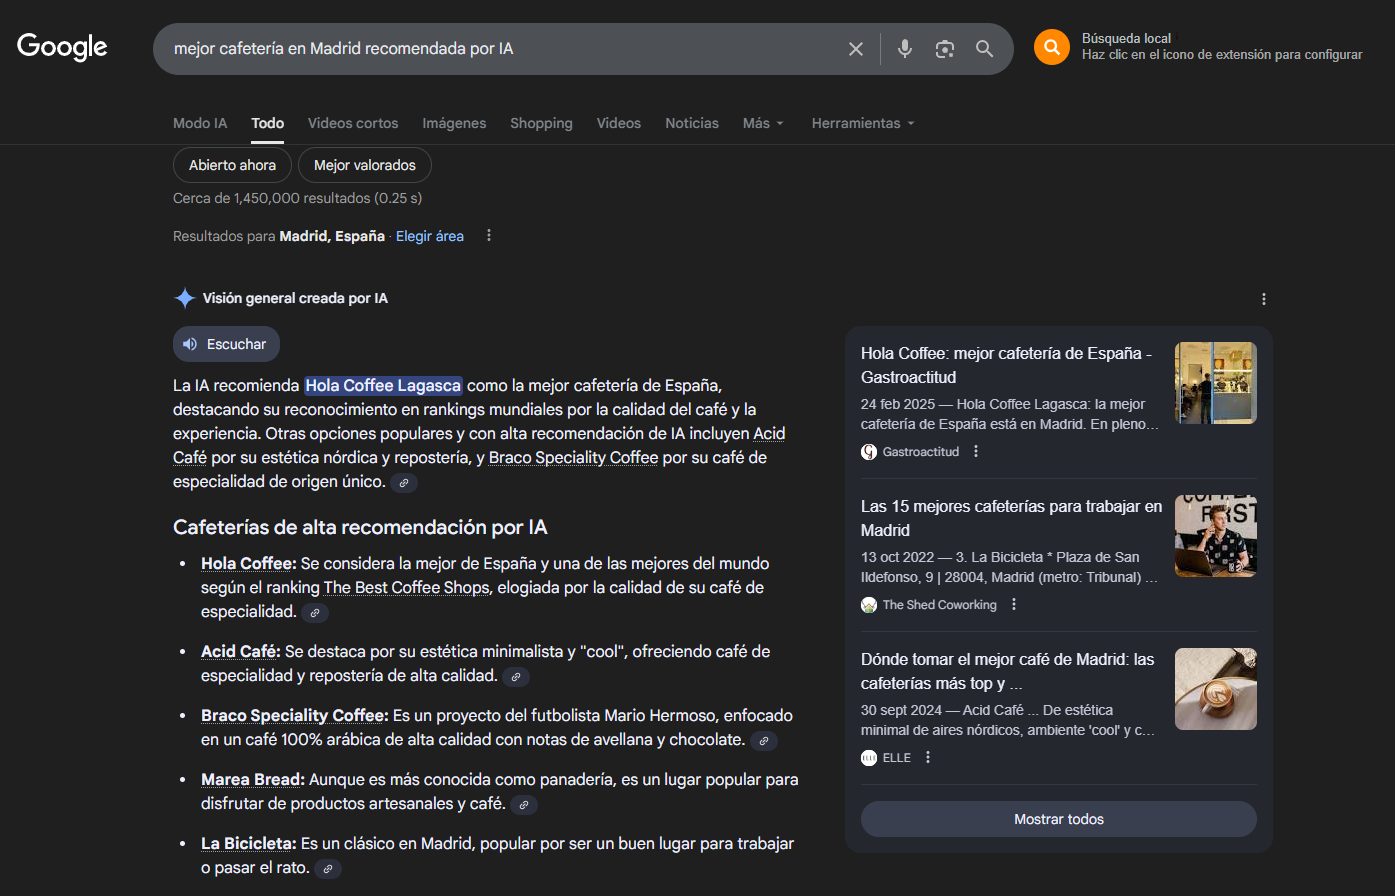1395x896 pixels.
Task: Open the AI overview three-dot options menu
Action: click(1264, 299)
